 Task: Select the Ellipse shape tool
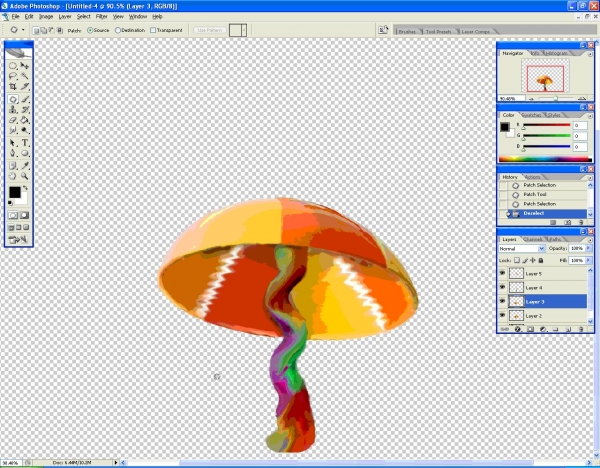24,153
